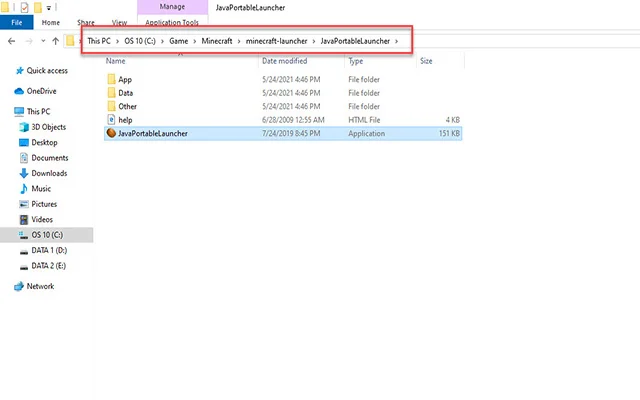
Task: Open the View ribbon tab
Action: click(119, 22)
